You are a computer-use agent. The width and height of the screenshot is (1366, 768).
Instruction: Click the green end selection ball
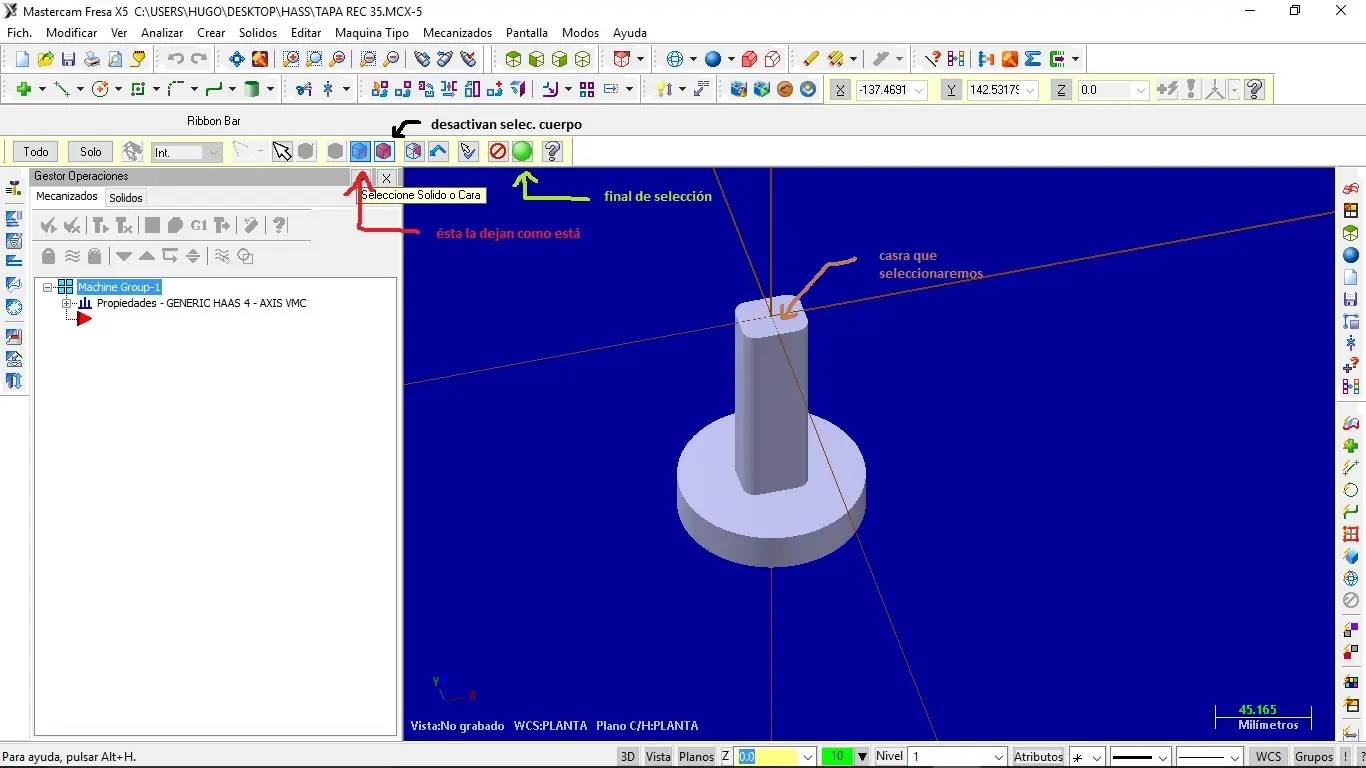coord(522,151)
